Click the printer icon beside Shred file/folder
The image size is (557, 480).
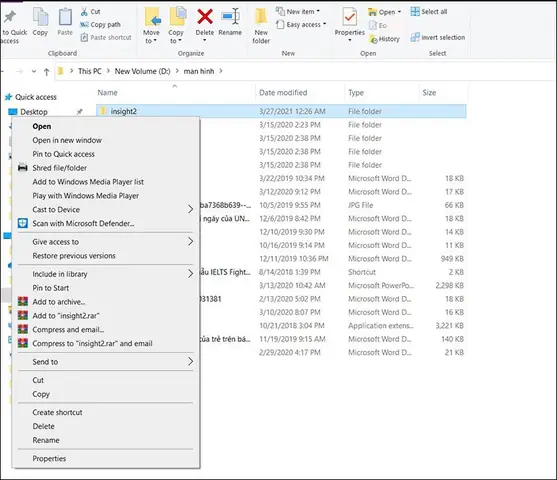coord(23,168)
